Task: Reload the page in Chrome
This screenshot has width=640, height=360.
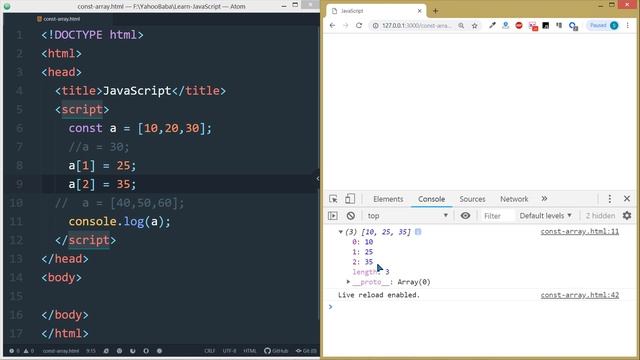Action: click(x=359, y=25)
